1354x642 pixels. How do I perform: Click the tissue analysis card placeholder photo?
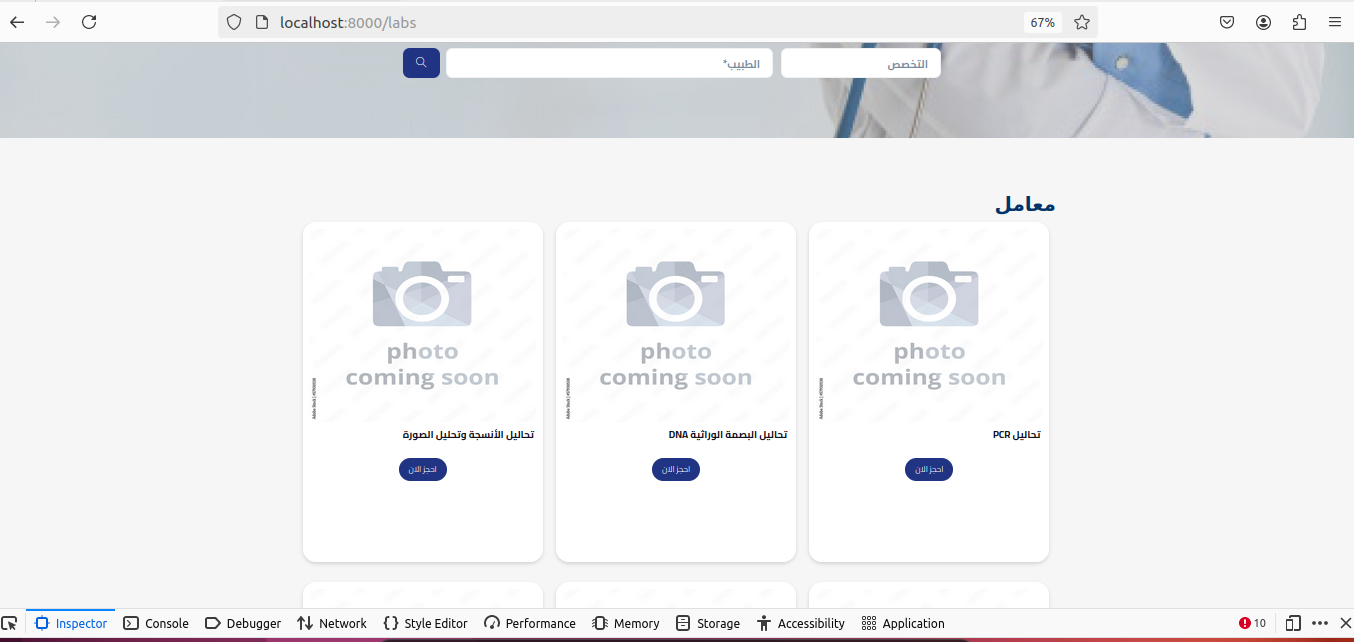pyautogui.click(x=422, y=323)
